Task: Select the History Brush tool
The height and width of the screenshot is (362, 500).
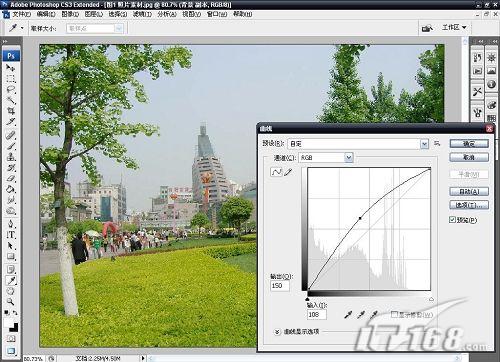Action: point(11,167)
